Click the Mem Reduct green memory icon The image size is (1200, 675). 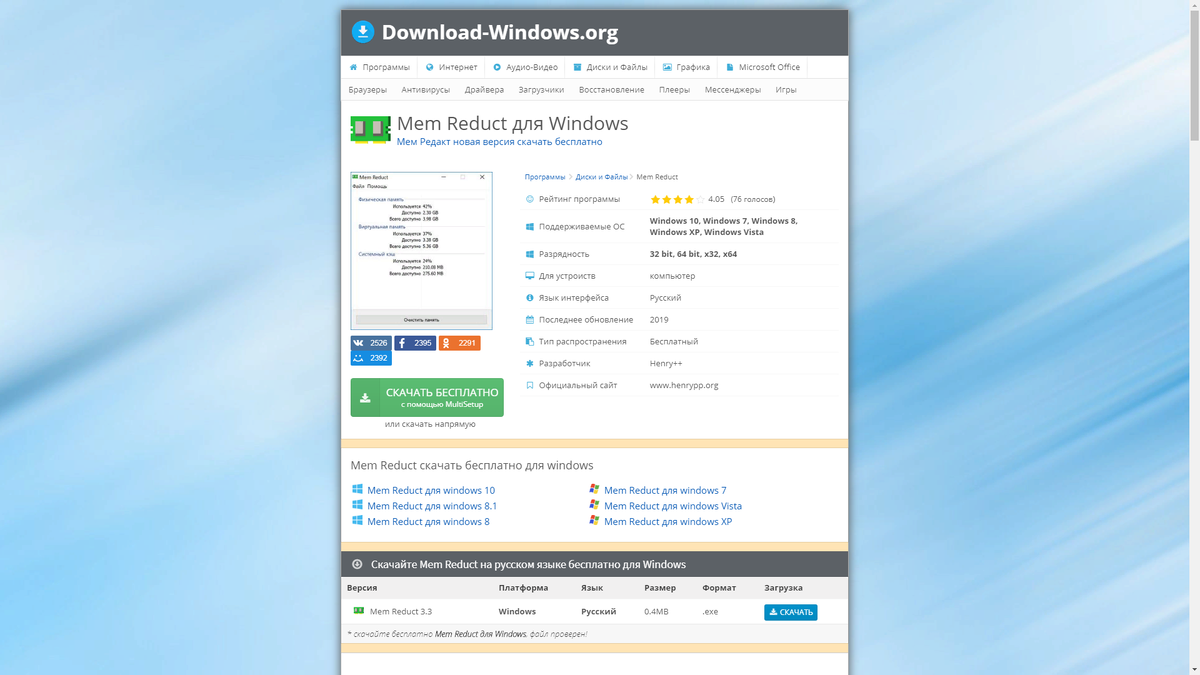(x=370, y=129)
